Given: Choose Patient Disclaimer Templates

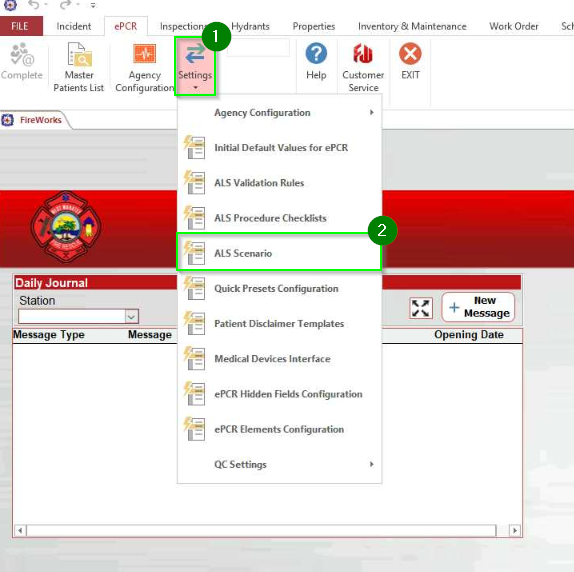Looking at the screenshot, I should pyautogui.click(x=279, y=324).
